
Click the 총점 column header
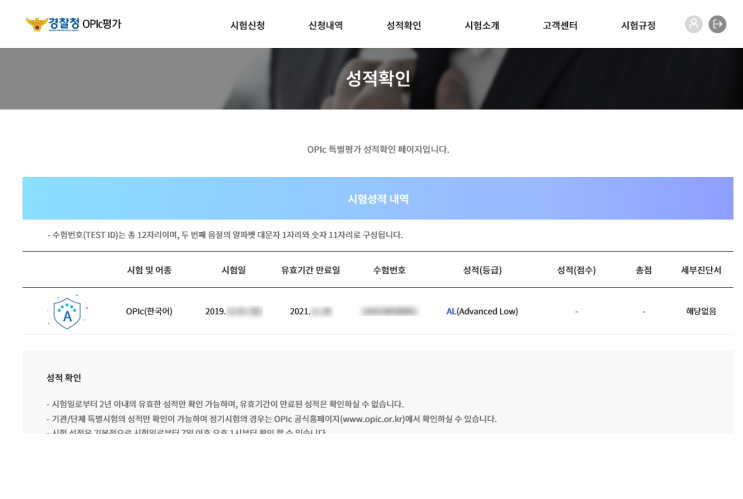coord(643,270)
